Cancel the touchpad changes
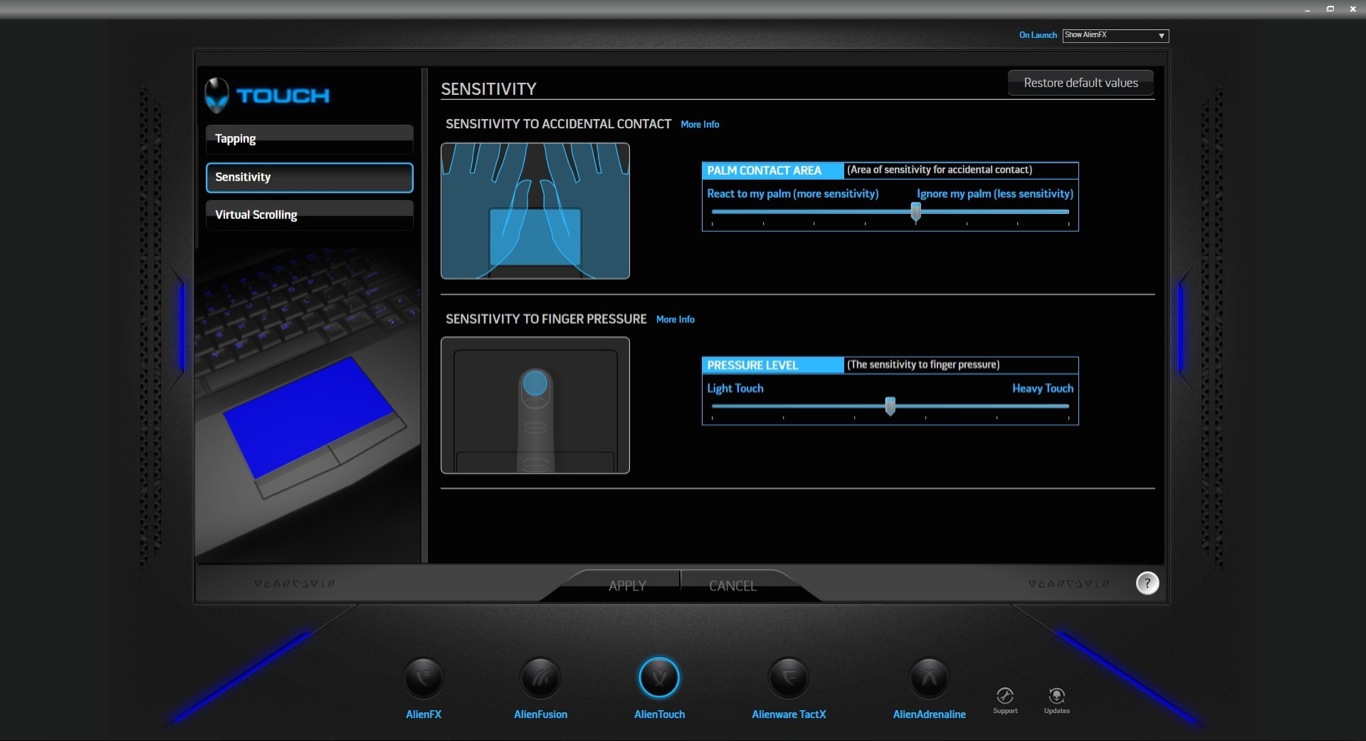1366x741 pixels. point(733,586)
